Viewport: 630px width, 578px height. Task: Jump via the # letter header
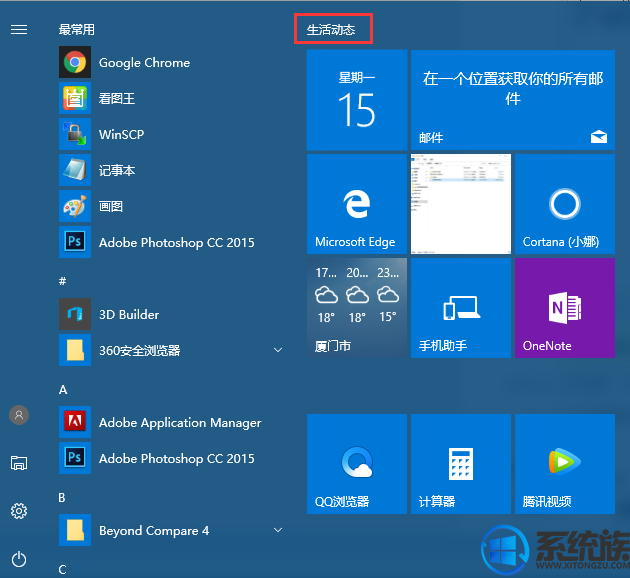[62, 281]
